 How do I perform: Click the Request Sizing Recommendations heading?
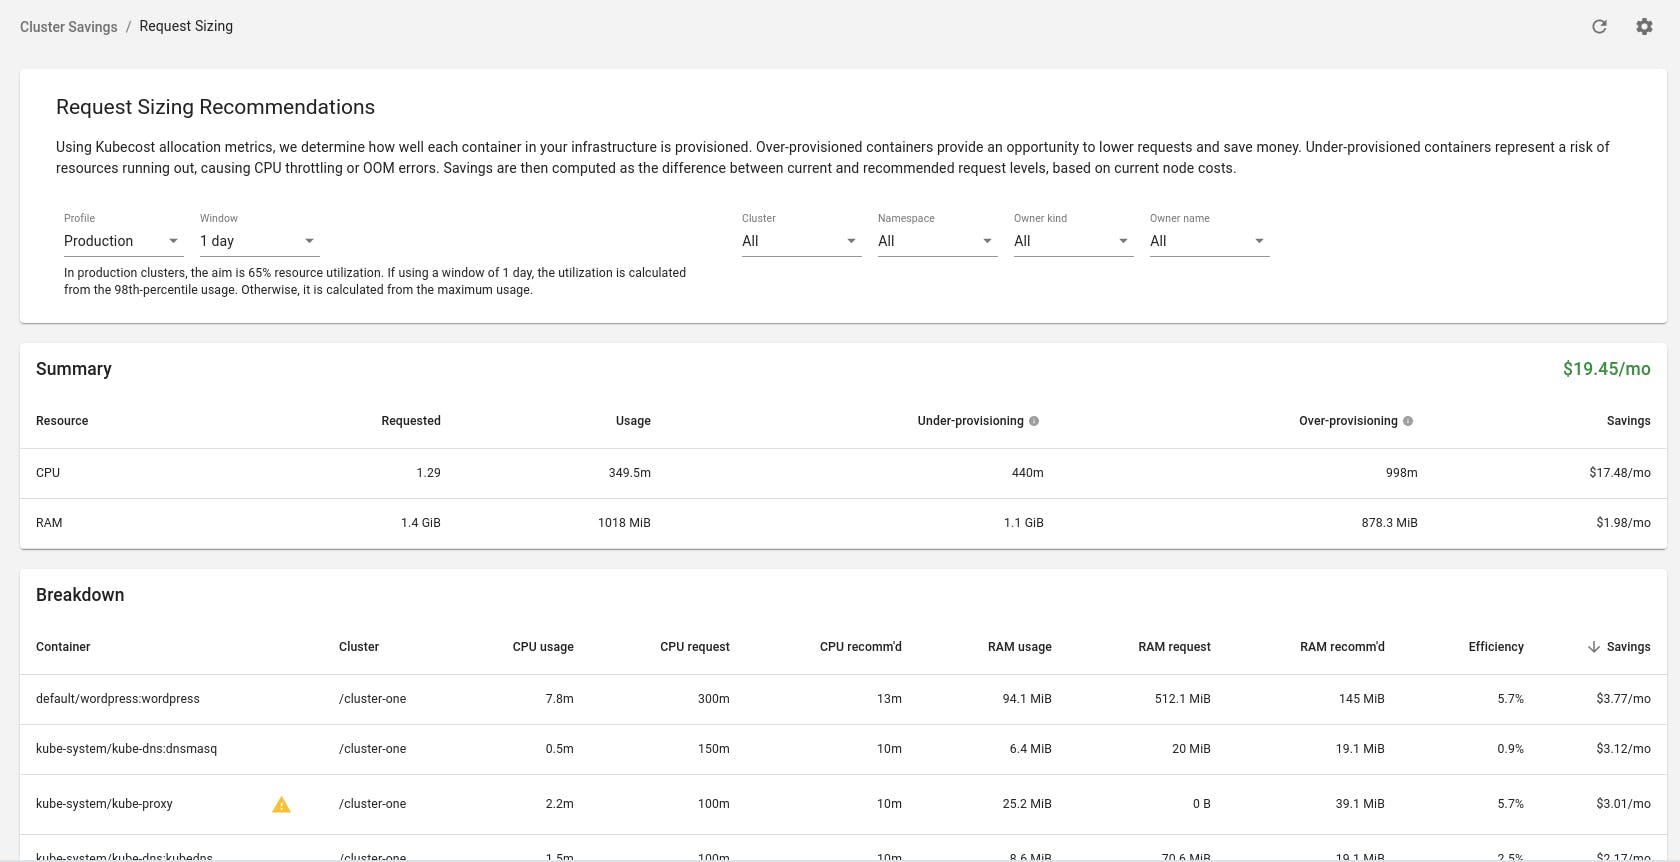click(216, 107)
